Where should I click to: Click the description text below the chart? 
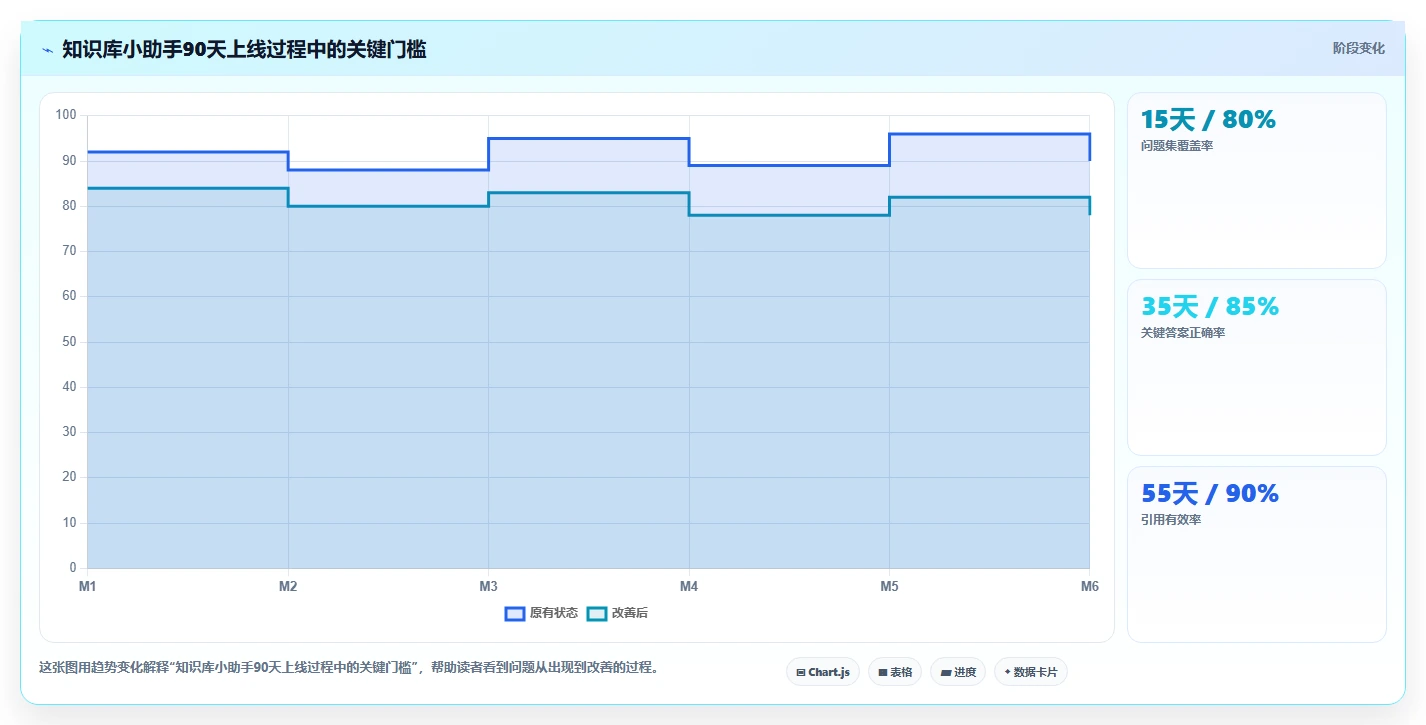coord(351,667)
